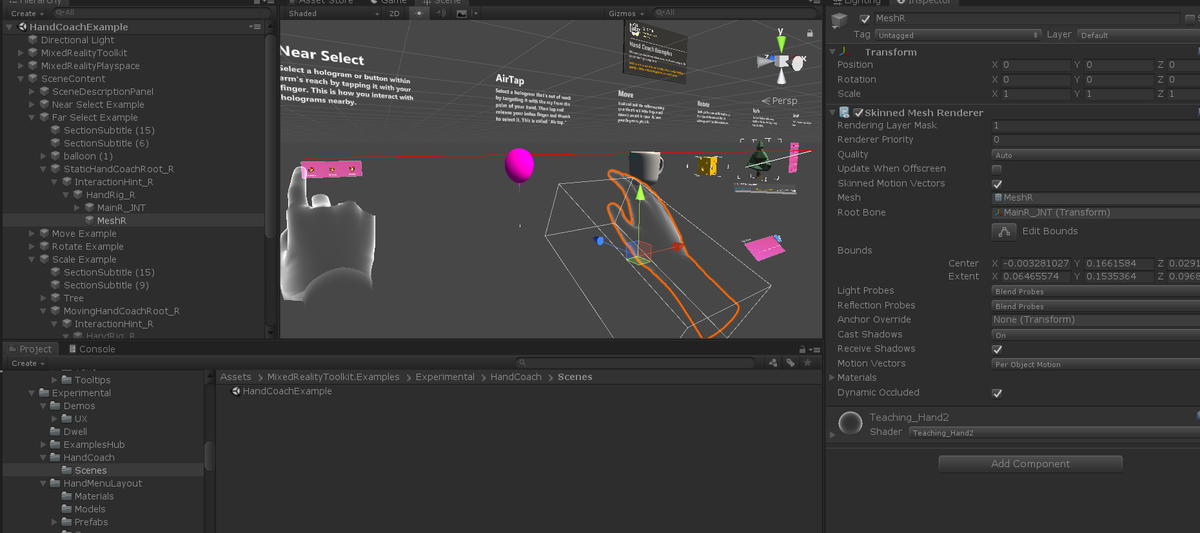This screenshot has height=533, width=1200.
Task: Toggle the MeshR active checkbox
Action: (865, 19)
